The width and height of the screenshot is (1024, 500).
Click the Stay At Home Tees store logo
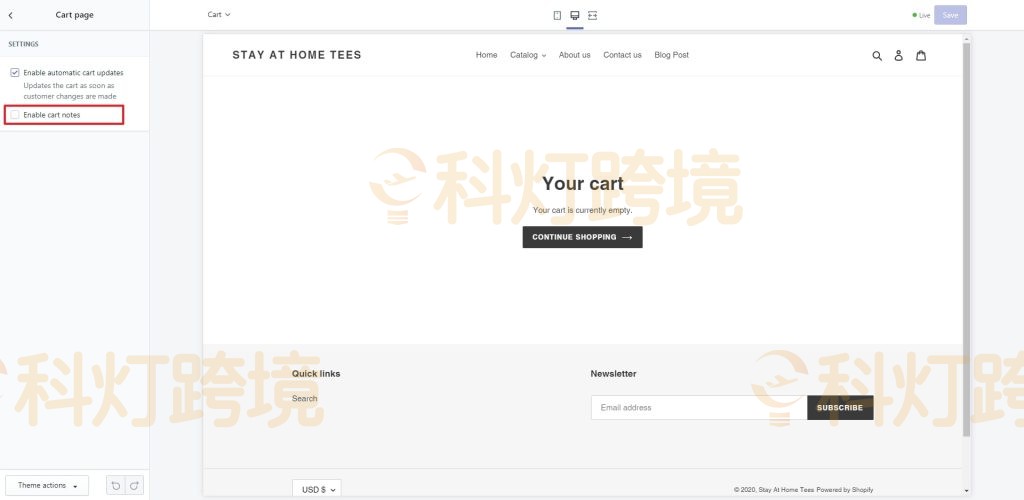tap(296, 55)
